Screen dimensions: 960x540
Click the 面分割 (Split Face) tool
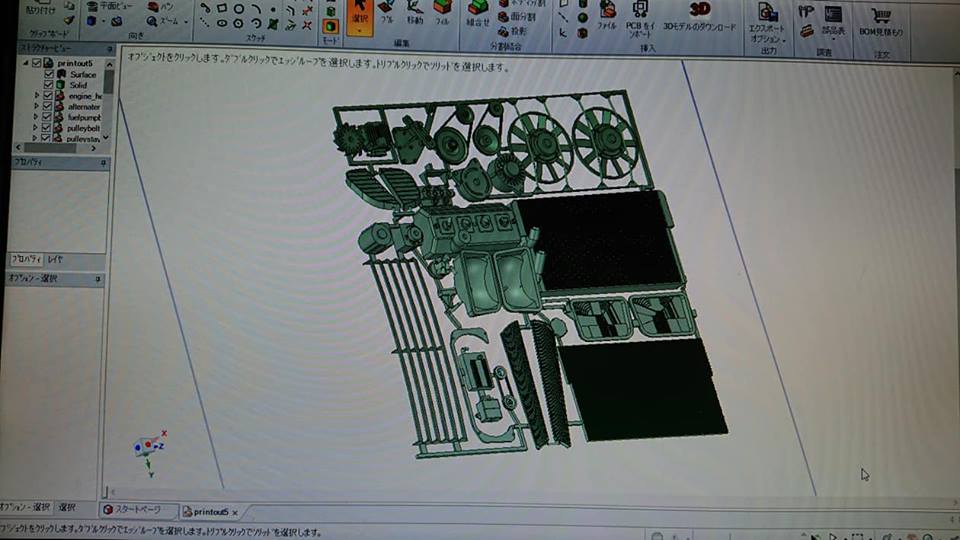(516, 17)
